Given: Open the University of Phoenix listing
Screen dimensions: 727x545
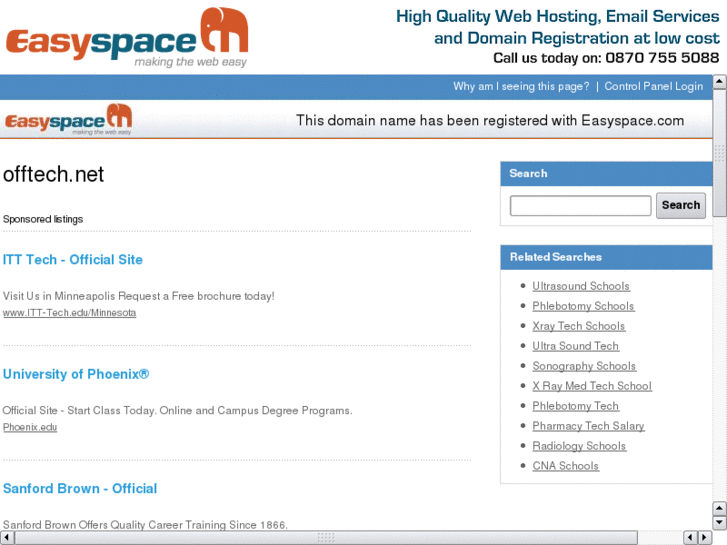Looking at the screenshot, I should [76, 374].
